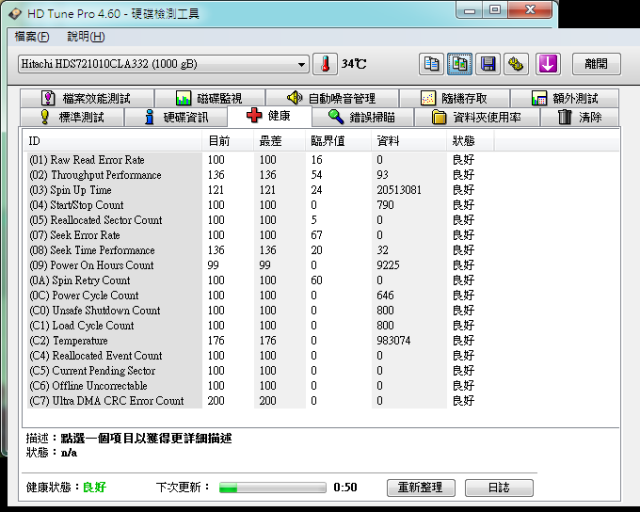Click the data value 646
This screenshot has height=512, width=640.
click(385, 295)
